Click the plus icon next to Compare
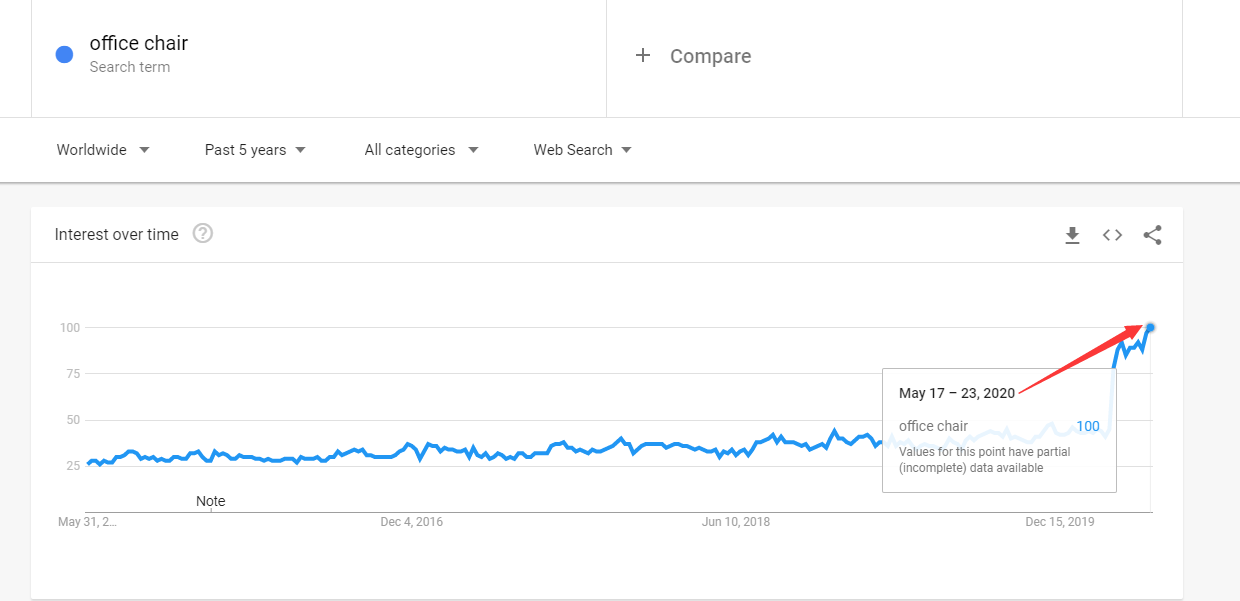This screenshot has height=601, width=1240. click(643, 56)
